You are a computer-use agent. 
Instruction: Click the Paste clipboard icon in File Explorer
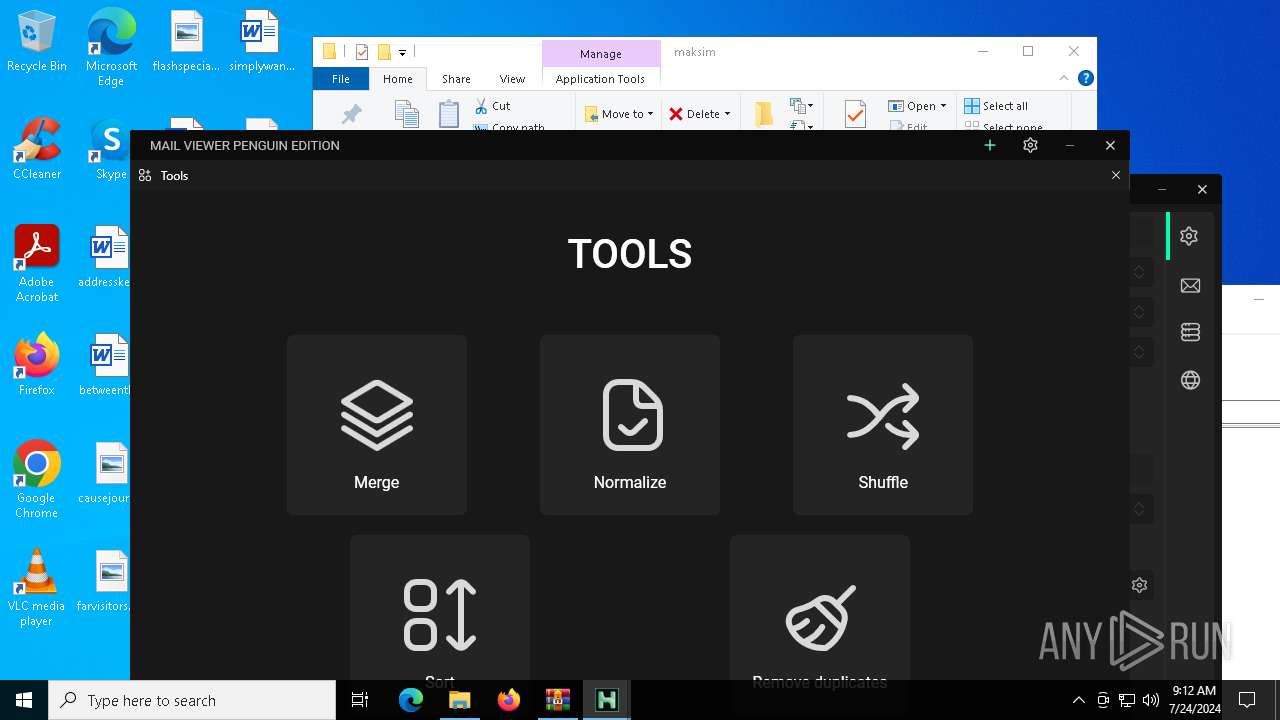[449, 114]
